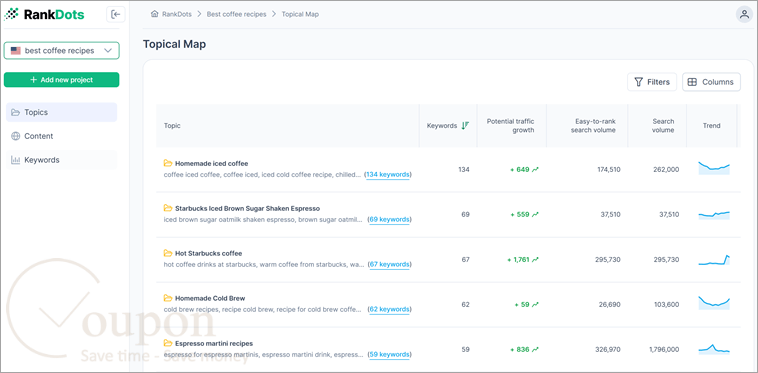Open the best coffee recipes project dropdown
The width and height of the screenshot is (758, 373).
coord(61,51)
